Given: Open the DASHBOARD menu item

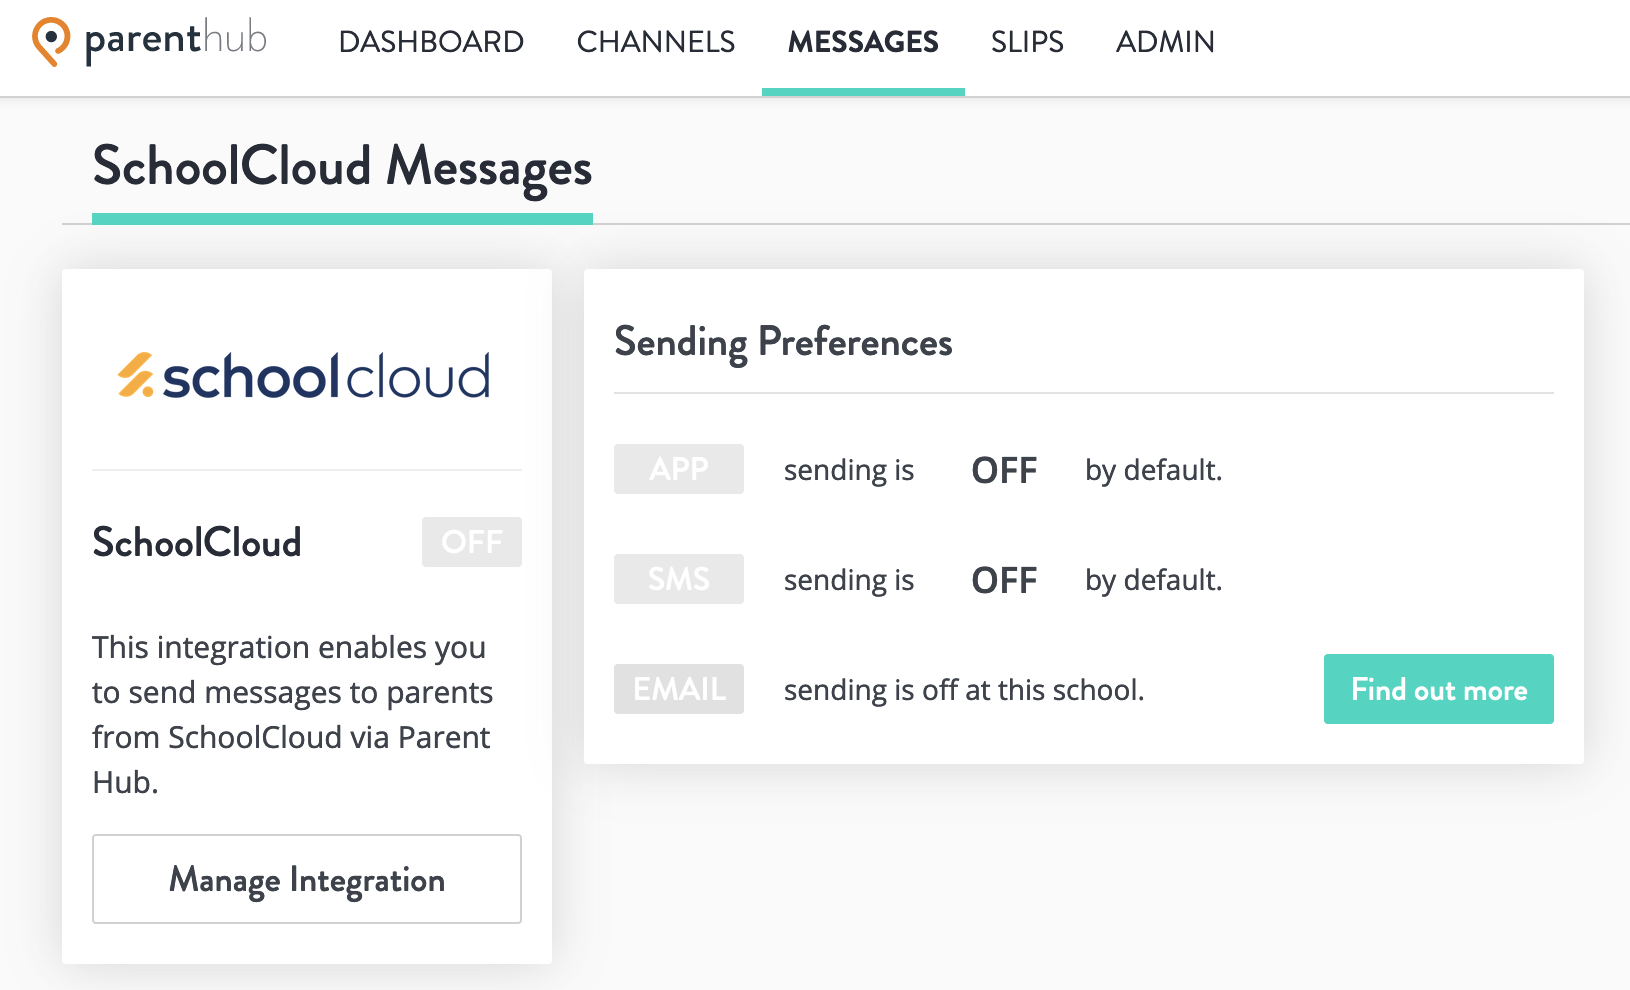Looking at the screenshot, I should click(431, 42).
